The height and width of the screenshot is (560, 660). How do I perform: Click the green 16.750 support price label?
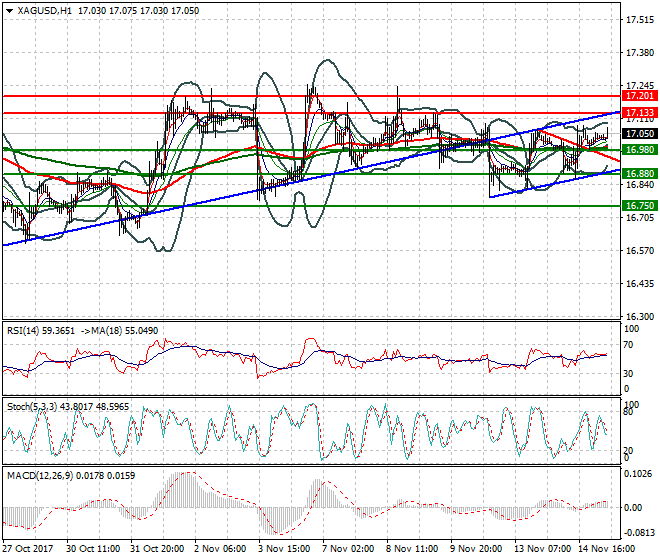pos(639,206)
